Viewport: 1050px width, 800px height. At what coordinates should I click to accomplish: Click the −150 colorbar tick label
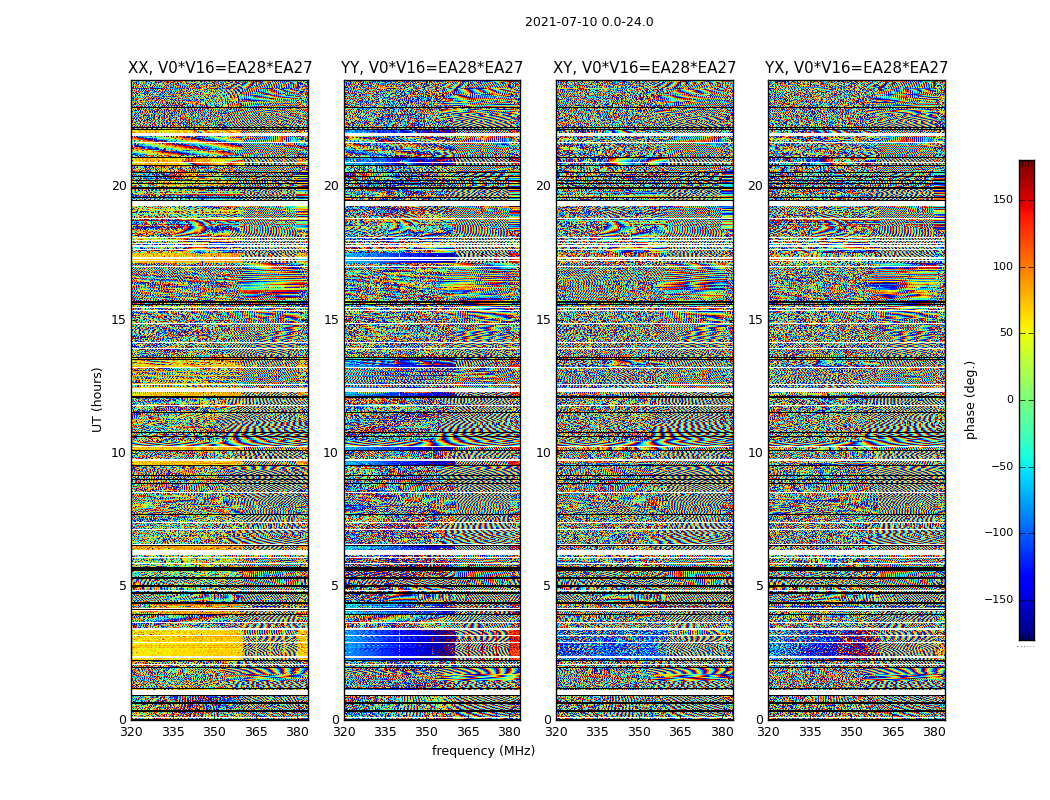[998, 599]
